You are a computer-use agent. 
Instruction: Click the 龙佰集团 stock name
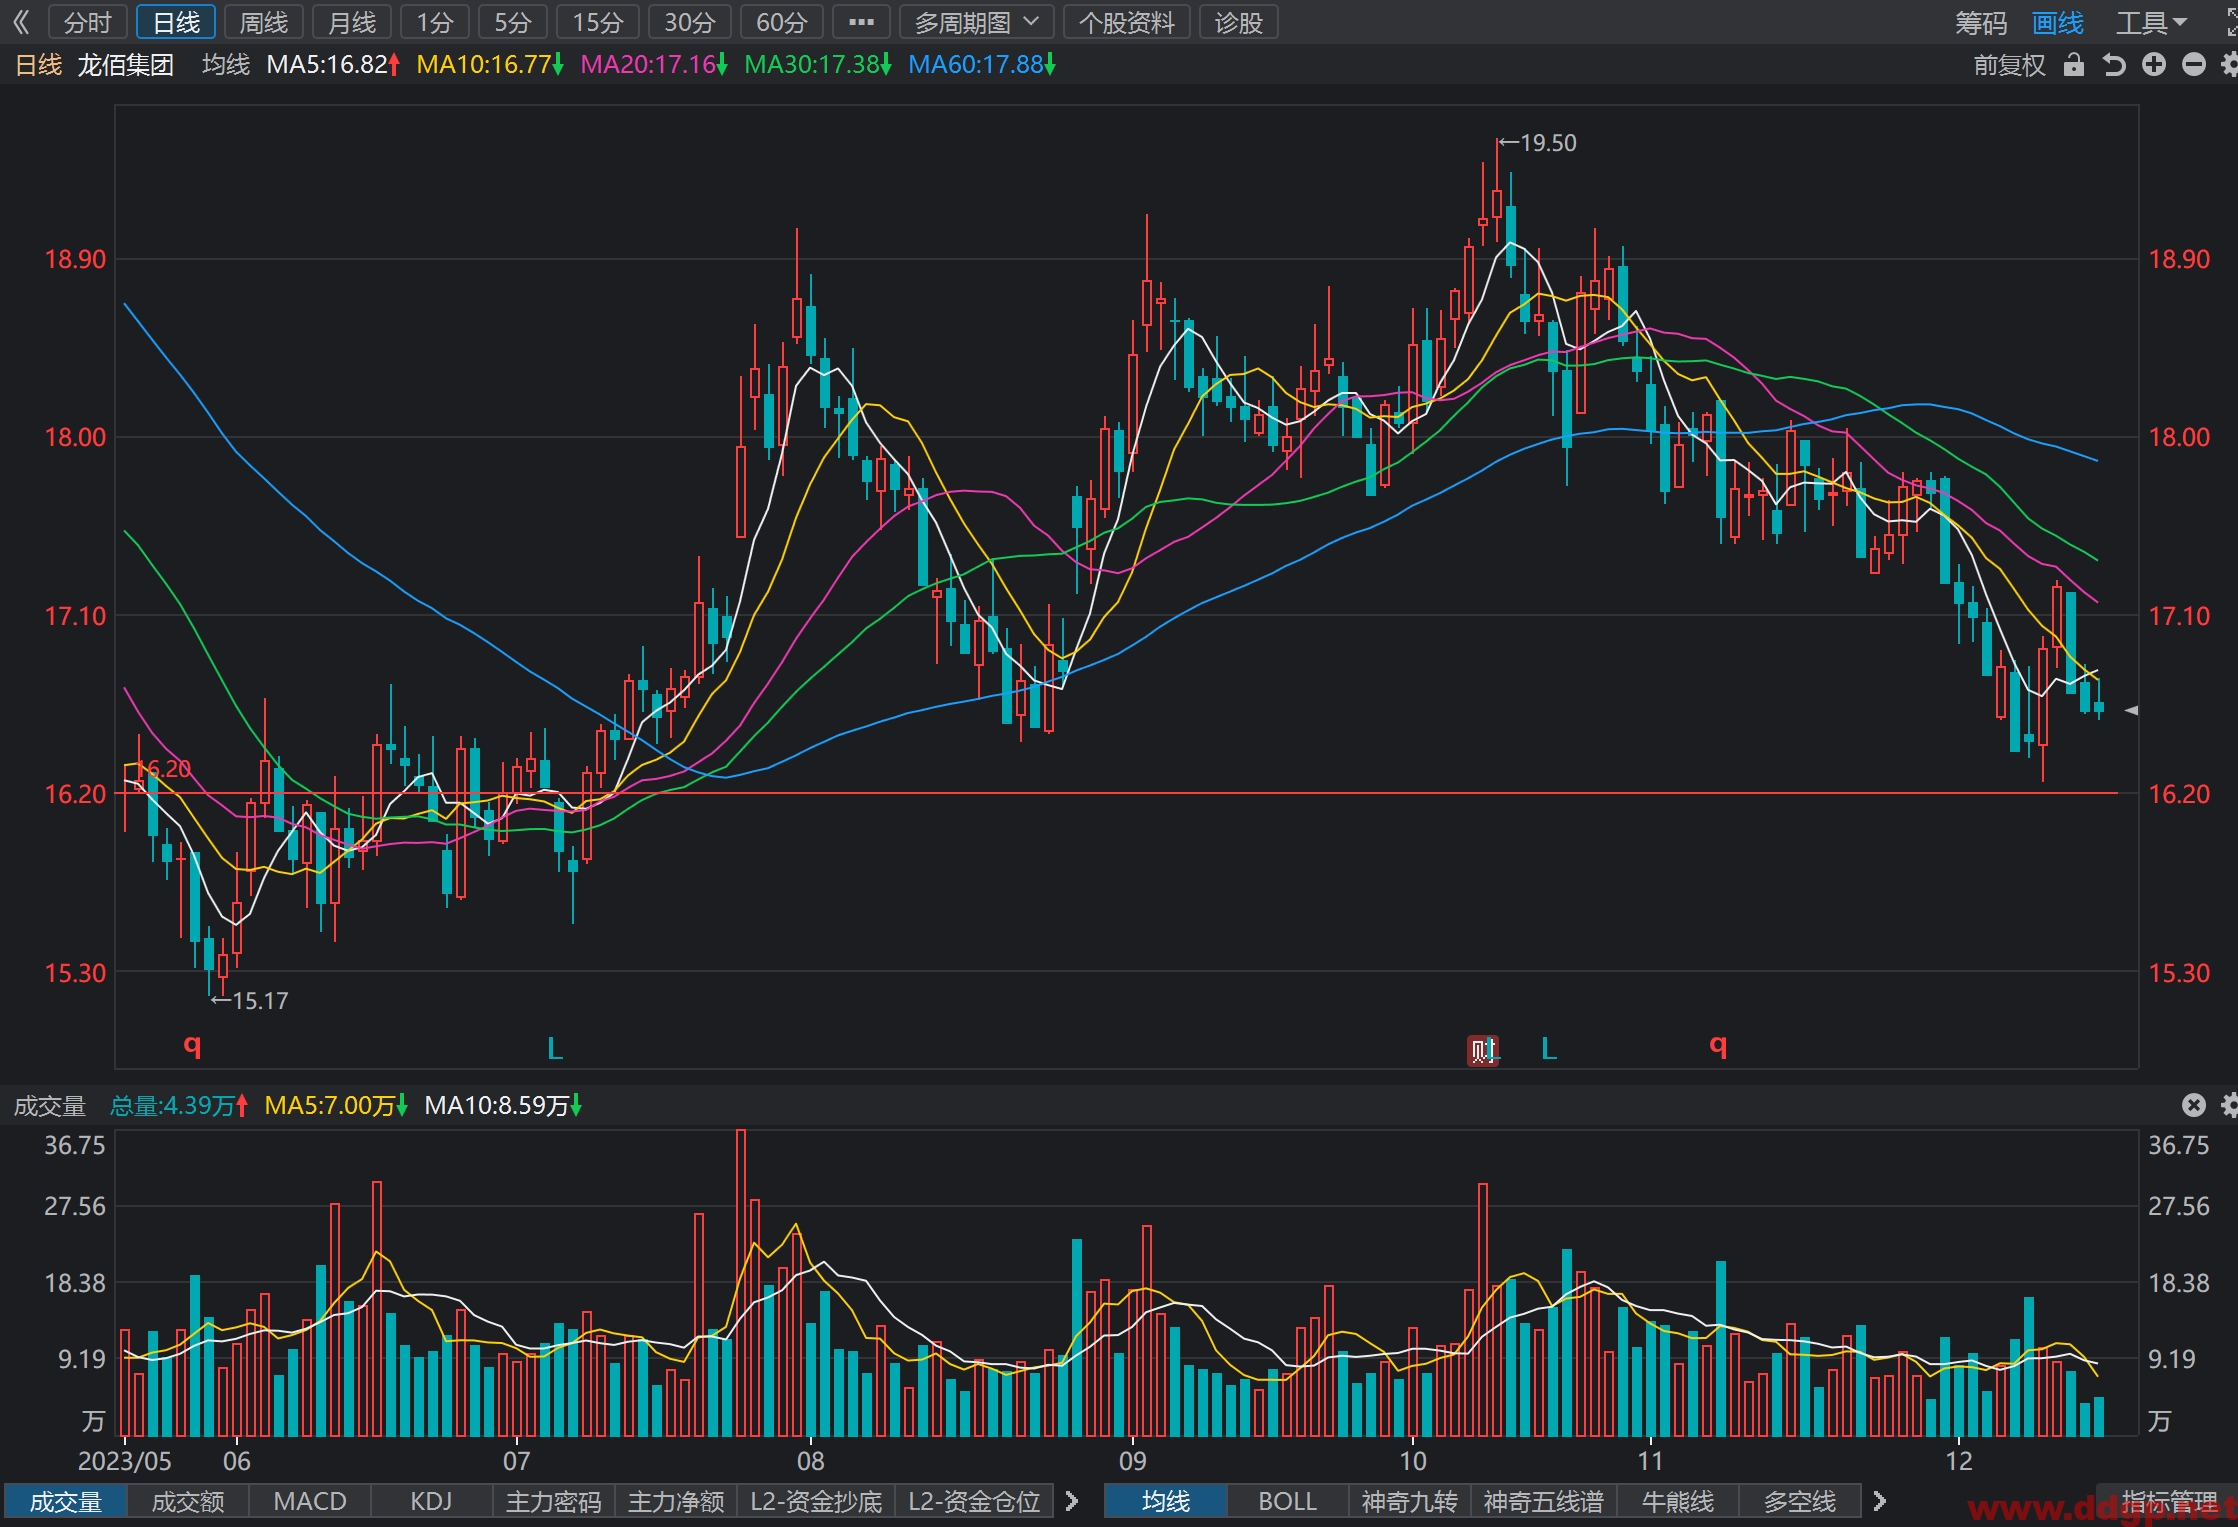(x=126, y=65)
